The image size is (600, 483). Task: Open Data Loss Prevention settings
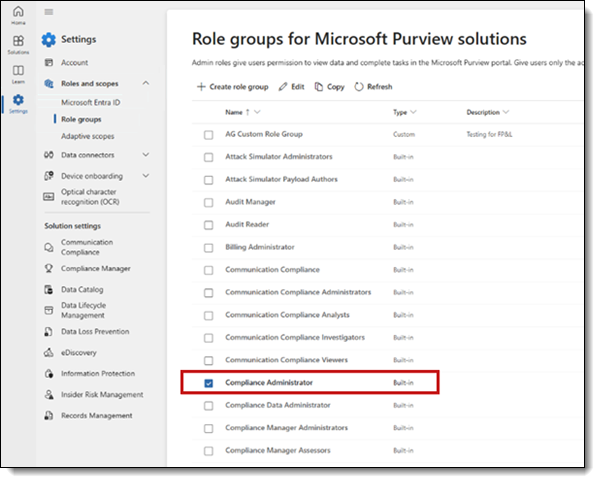(x=95, y=331)
